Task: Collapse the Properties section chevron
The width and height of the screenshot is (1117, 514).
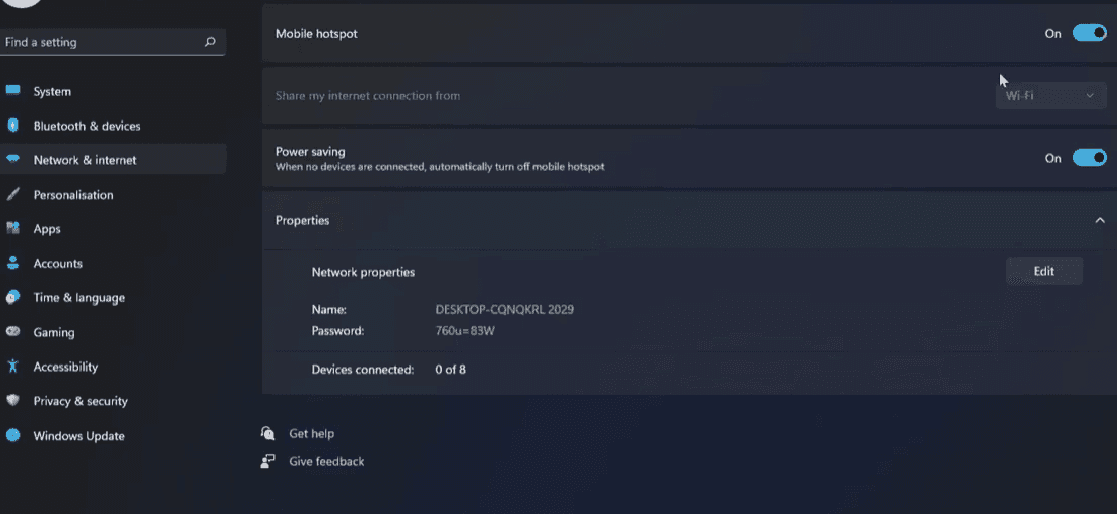Action: pyautogui.click(x=1100, y=221)
